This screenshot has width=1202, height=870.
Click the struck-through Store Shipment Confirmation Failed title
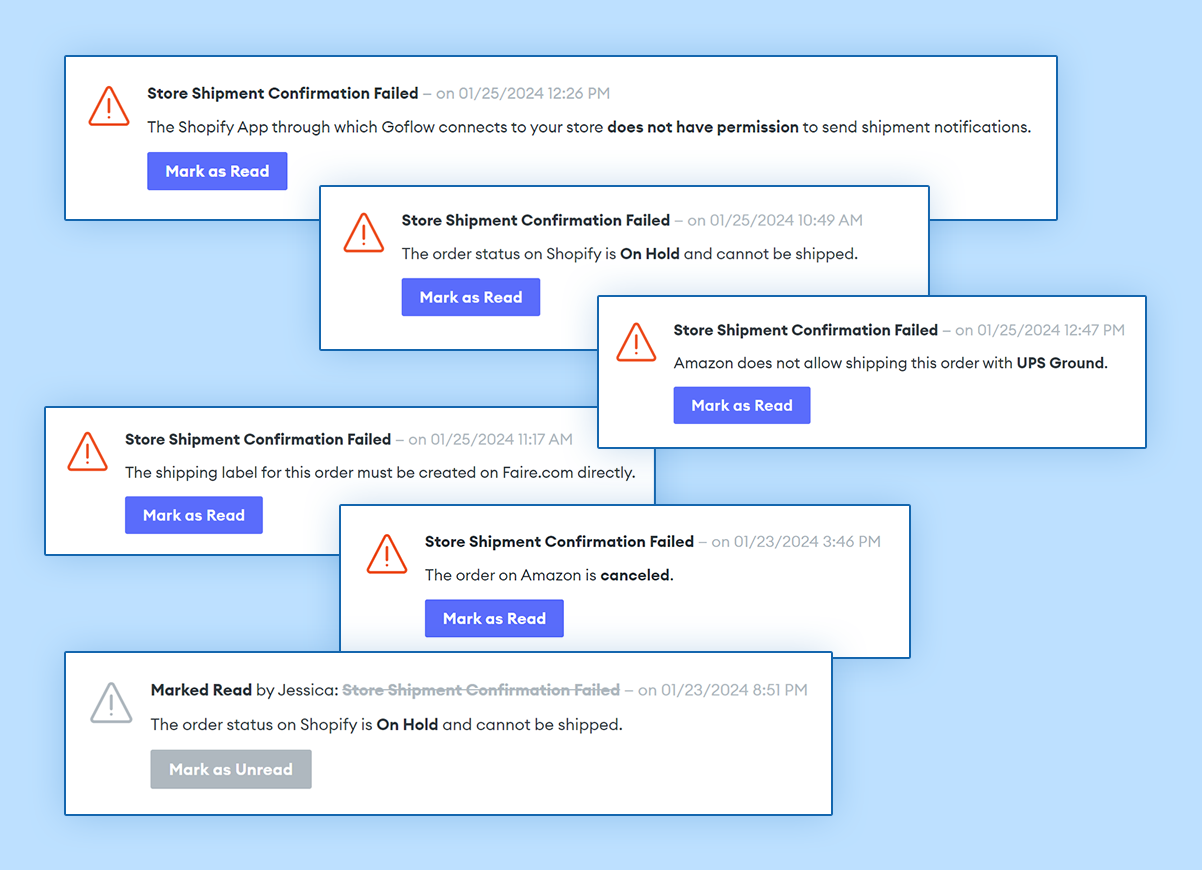(481, 690)
